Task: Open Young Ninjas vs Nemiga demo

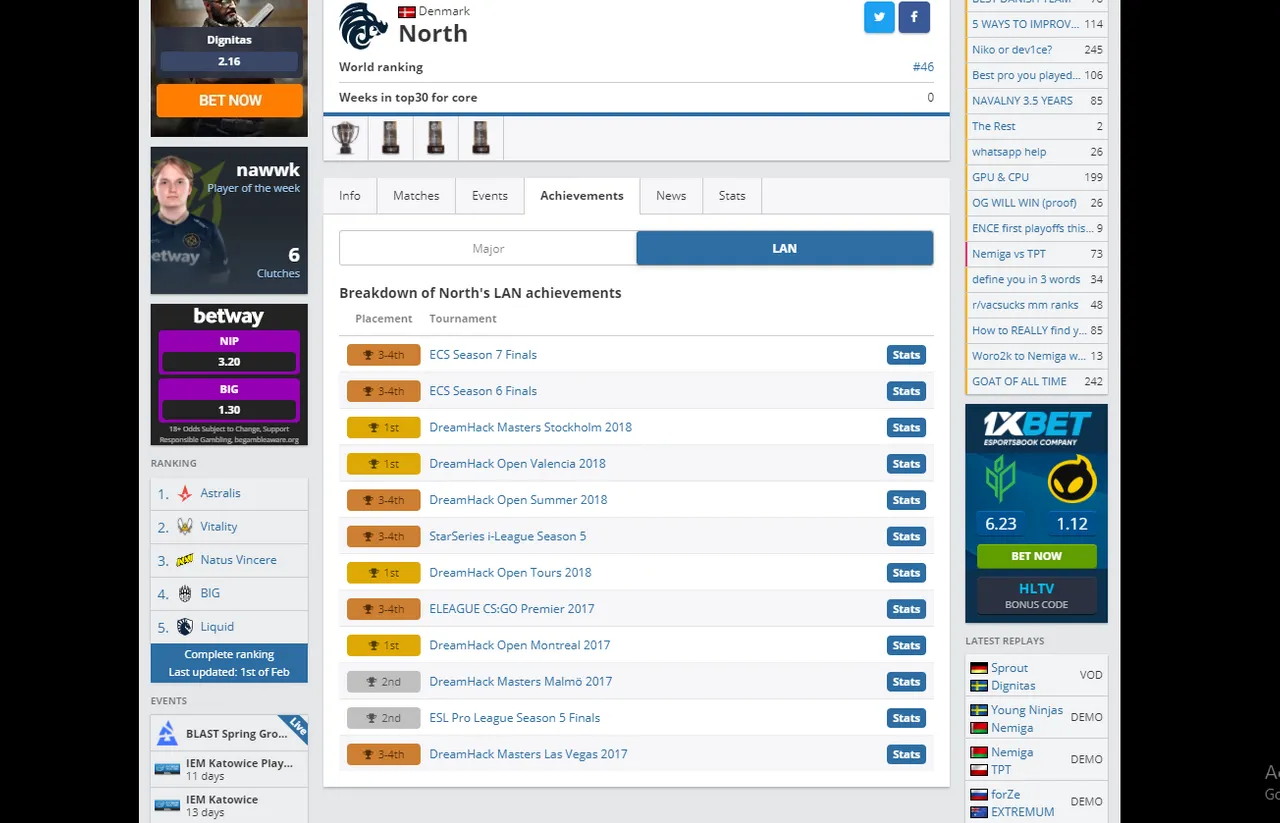Action: [1037, 718]
